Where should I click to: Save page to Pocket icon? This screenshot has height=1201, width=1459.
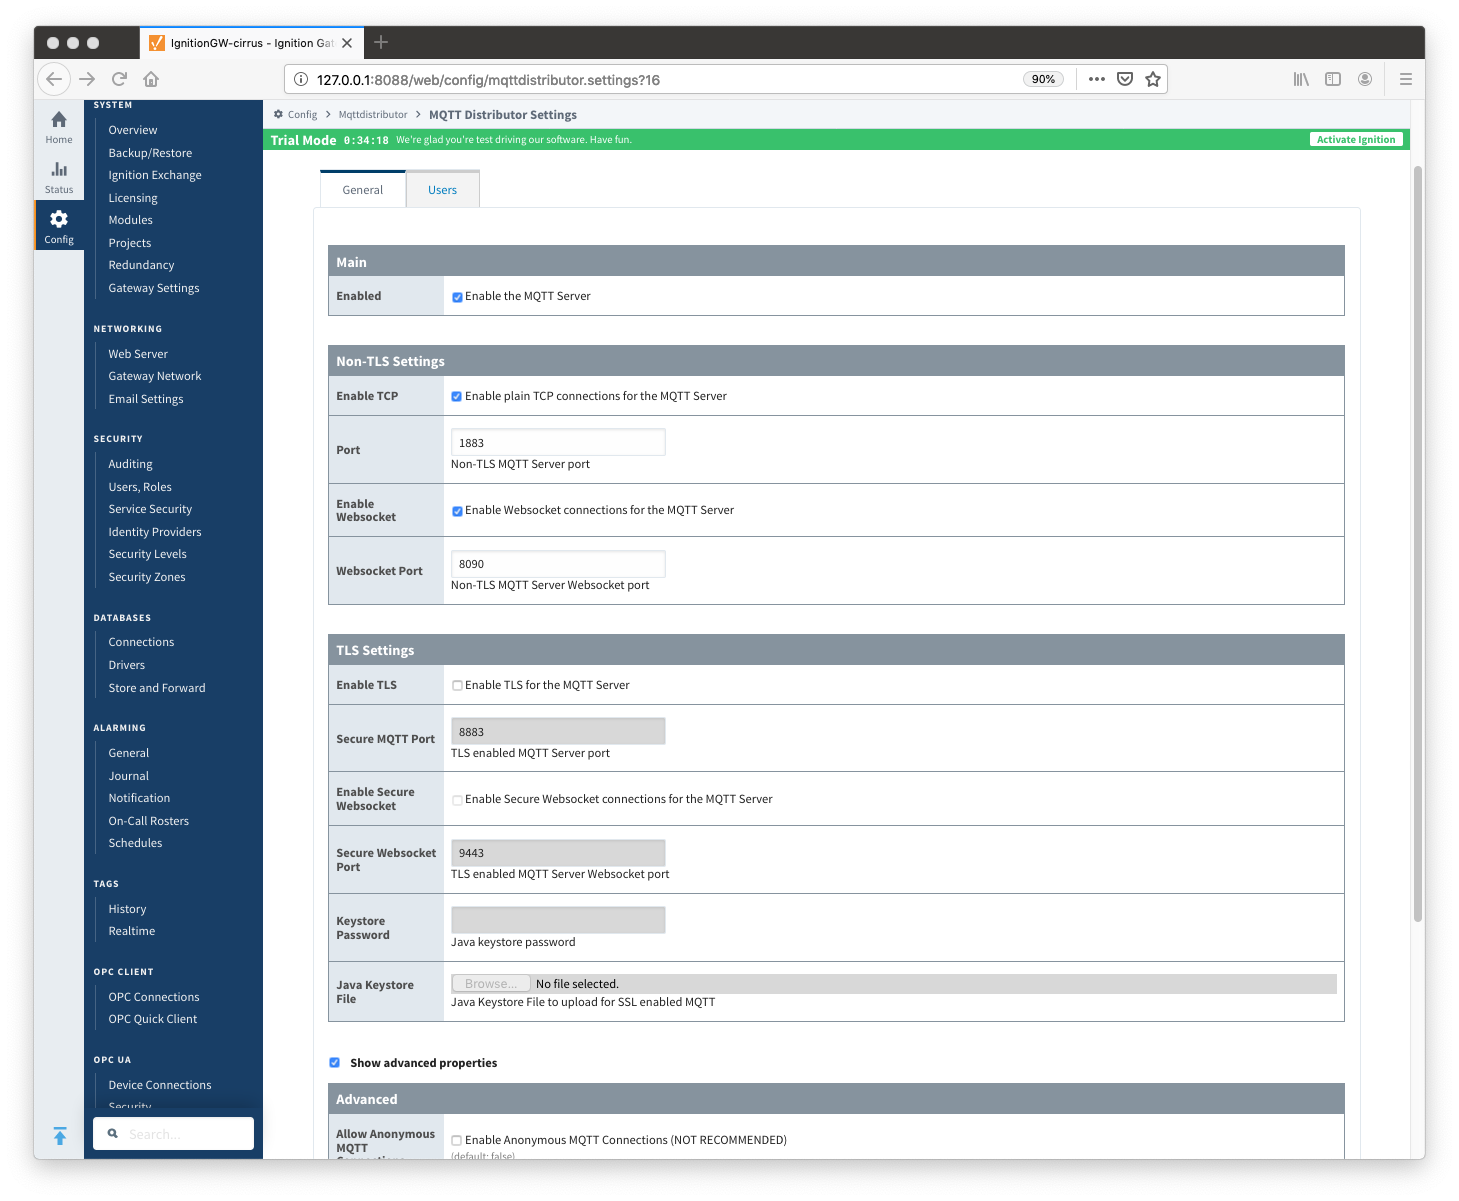pos(1125,79)
